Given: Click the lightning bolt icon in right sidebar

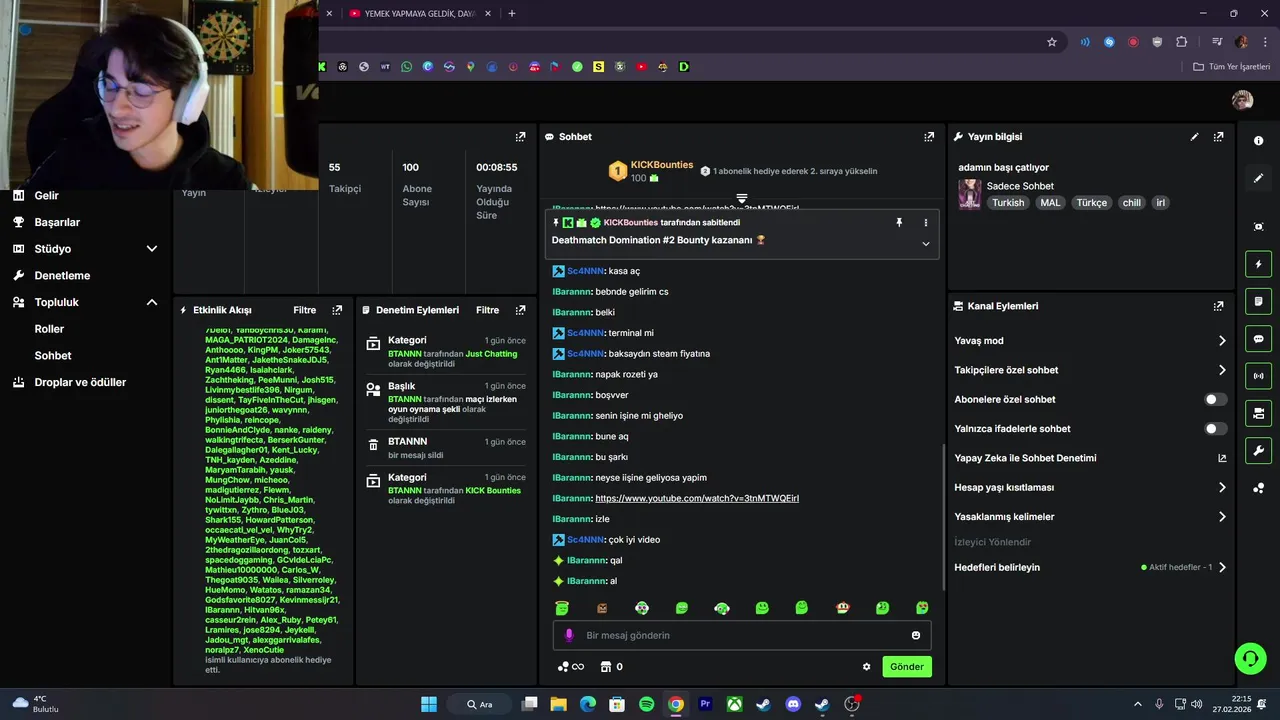Looking at the screenshot, I should 1259,265.
